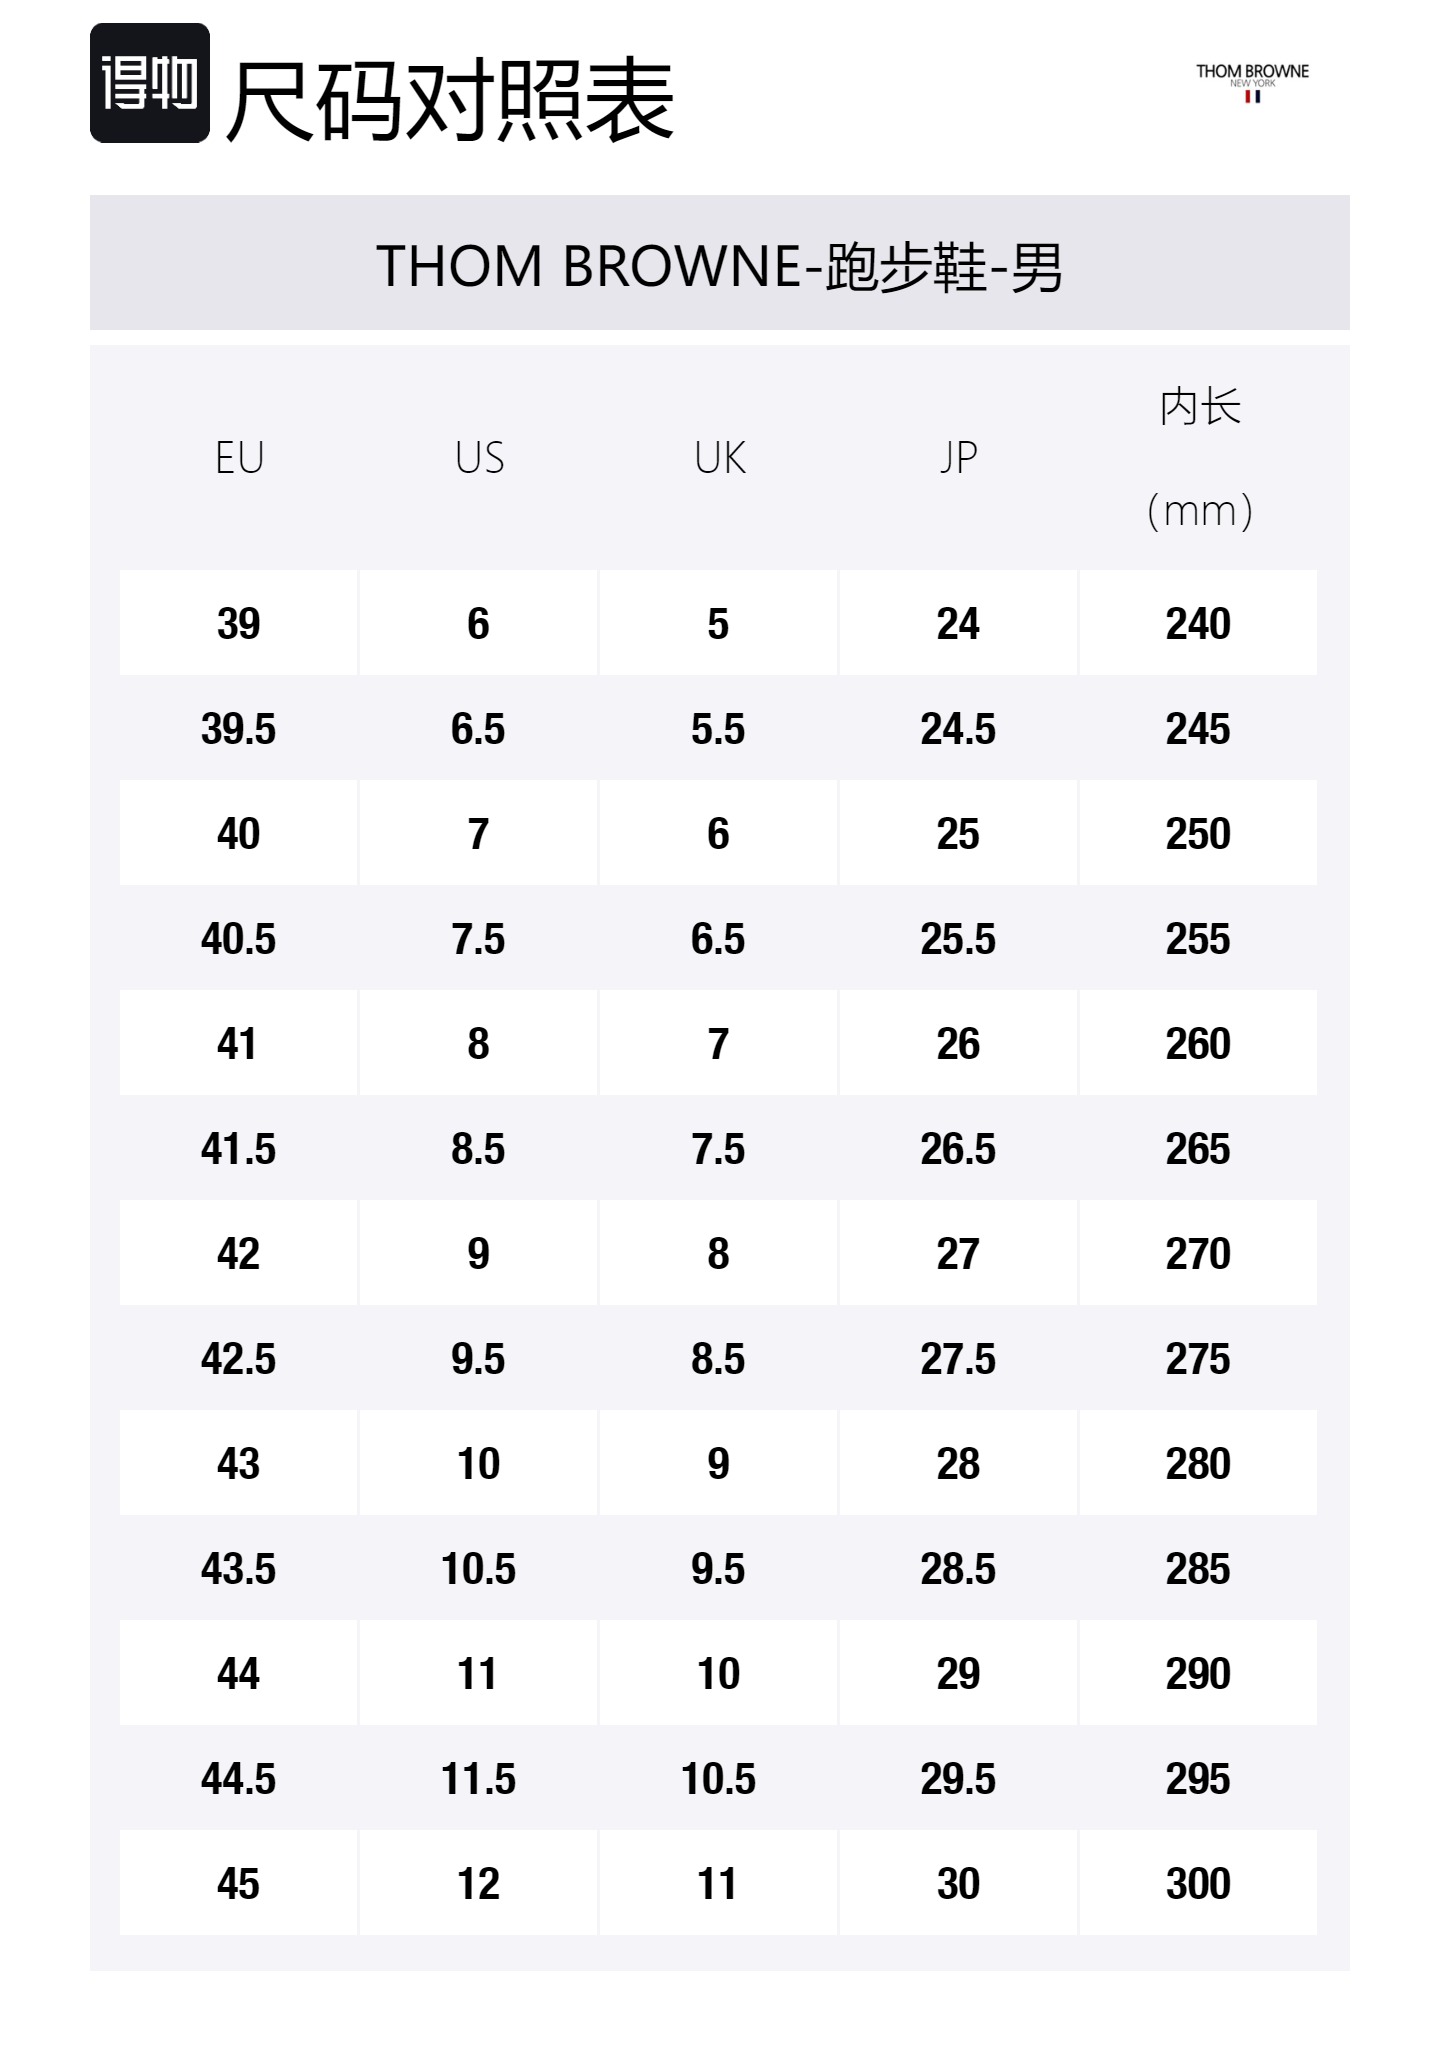Click the US column header
Screen dimensions: 1440x2049
[x=479, y=458]
